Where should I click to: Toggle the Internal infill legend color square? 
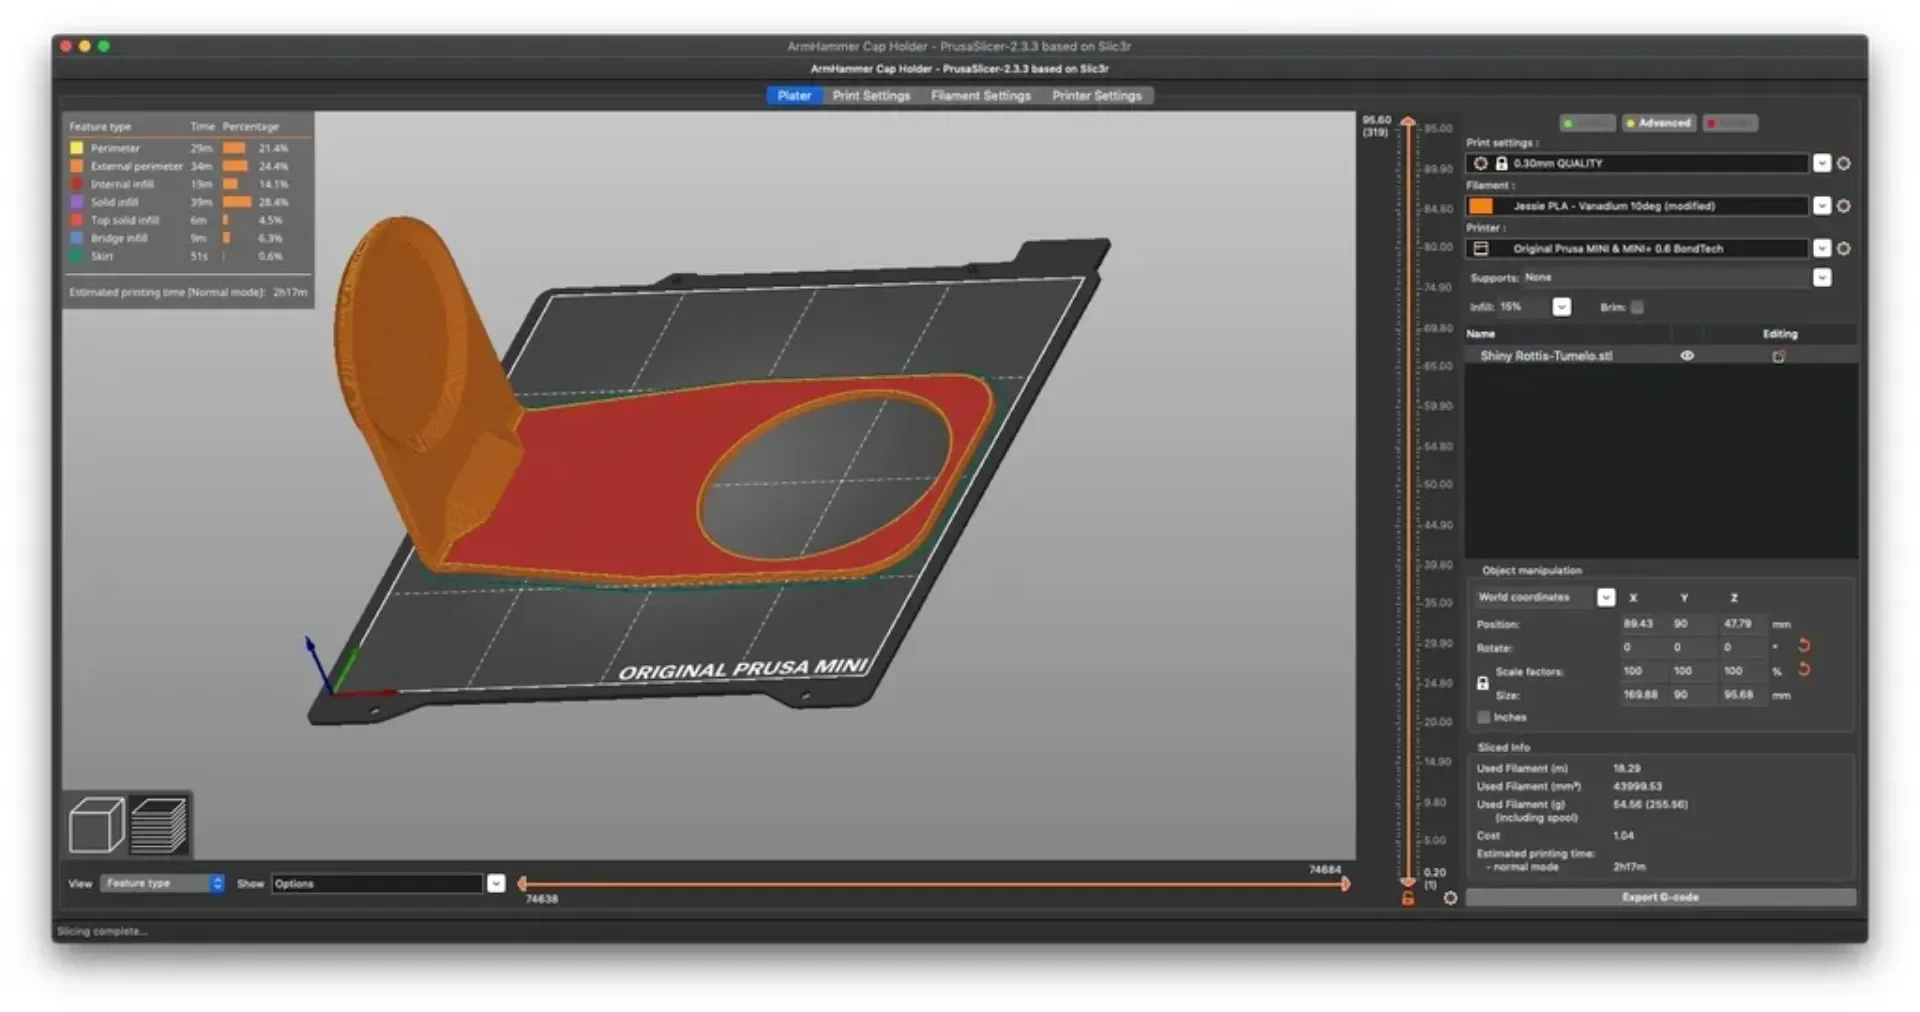pyautogui.click(x=77, y=184)
